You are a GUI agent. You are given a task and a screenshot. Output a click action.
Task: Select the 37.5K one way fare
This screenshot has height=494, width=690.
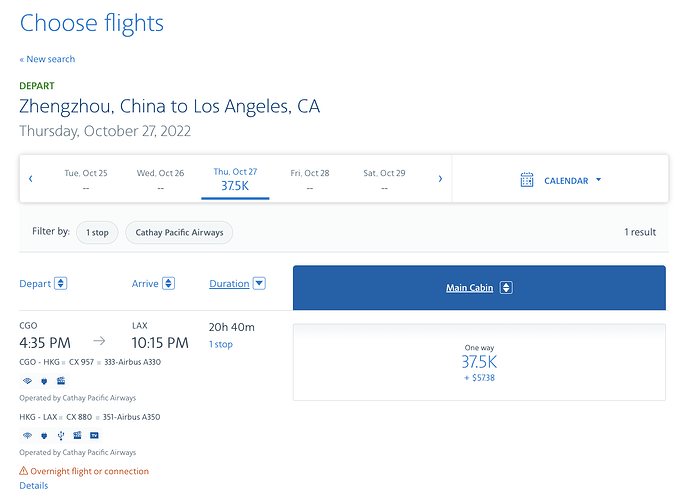pyautogui.click(x=479, y=362)
